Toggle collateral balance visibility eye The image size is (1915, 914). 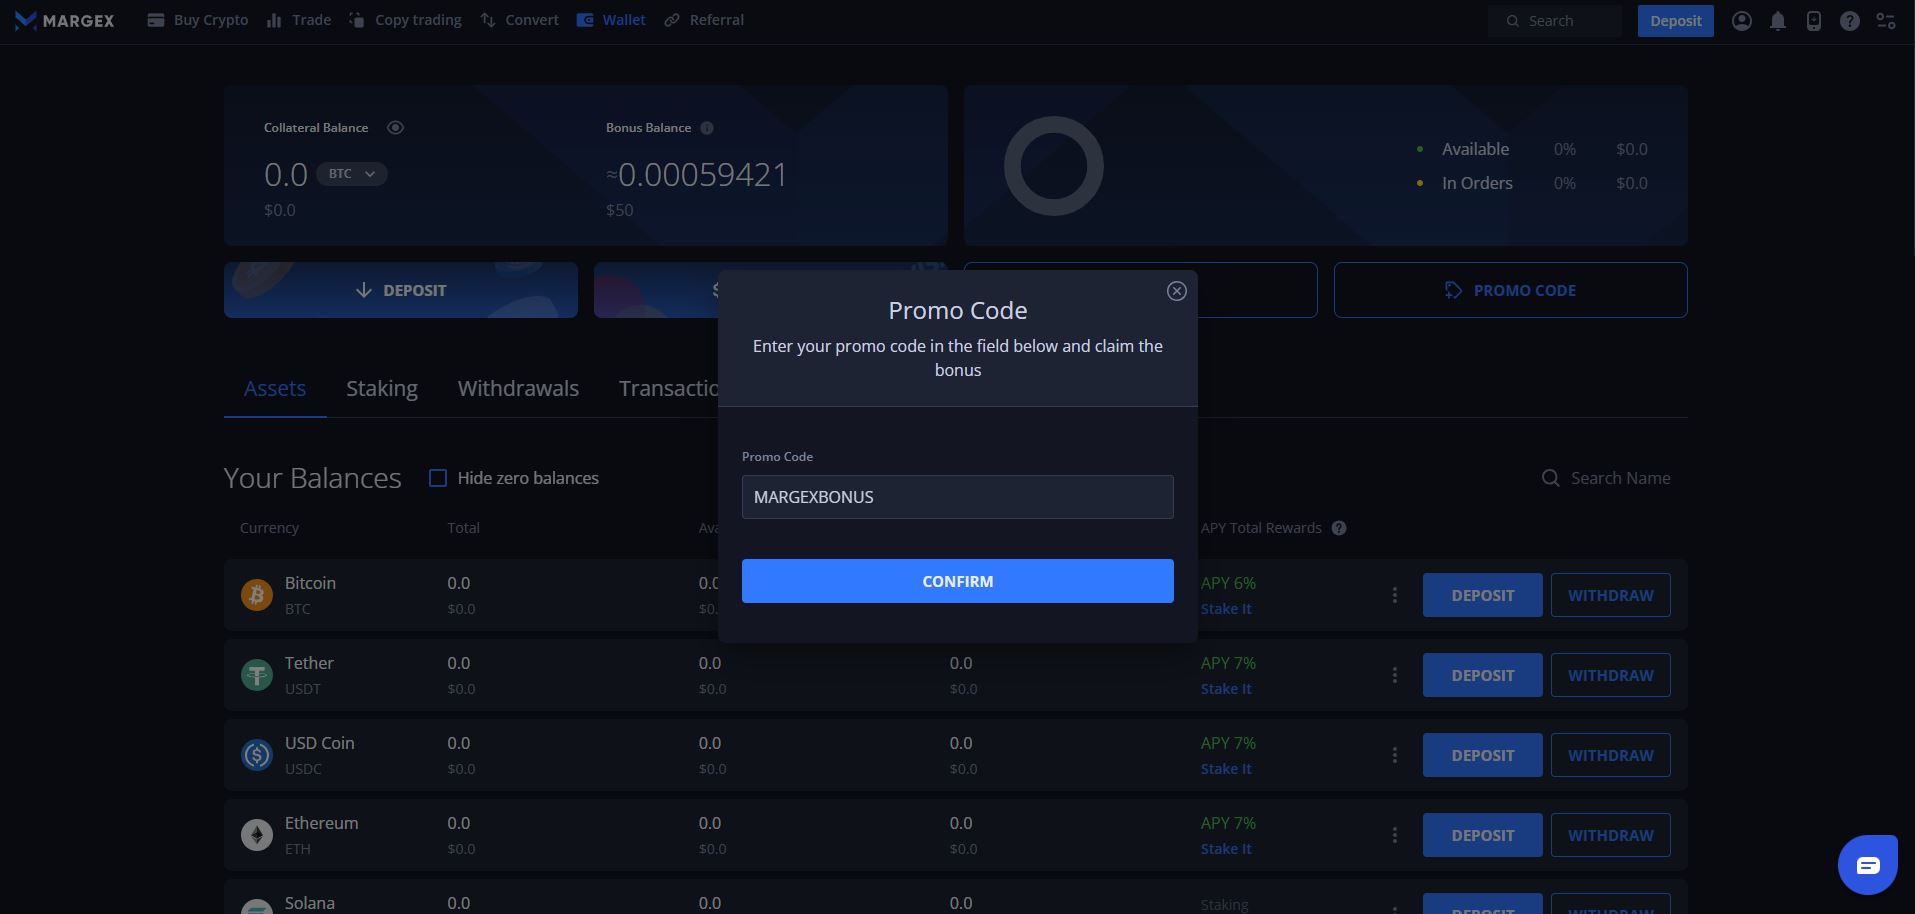[x=395, y=128]
